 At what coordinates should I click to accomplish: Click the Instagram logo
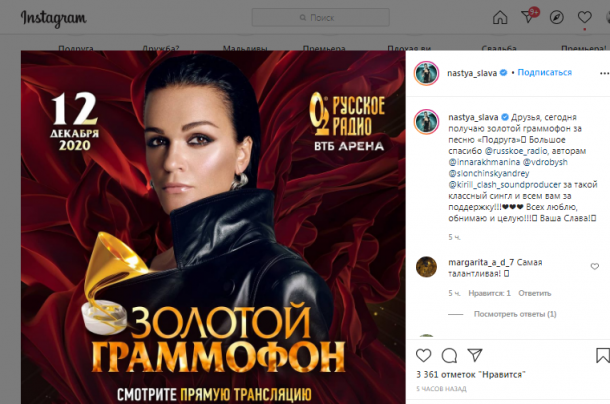54,18
